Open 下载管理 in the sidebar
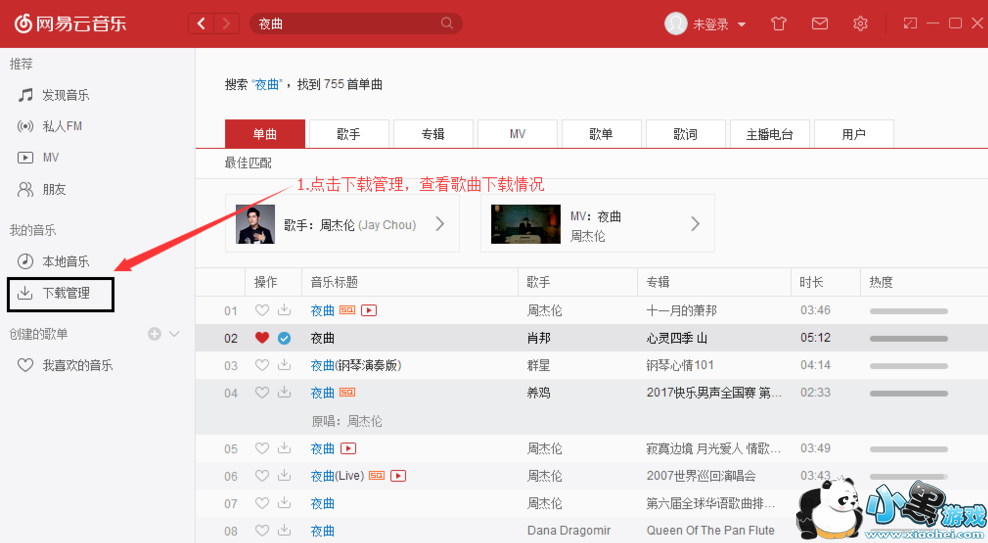Screen dimensions: 988x543 pyautogui.click(x=65, y=294)
